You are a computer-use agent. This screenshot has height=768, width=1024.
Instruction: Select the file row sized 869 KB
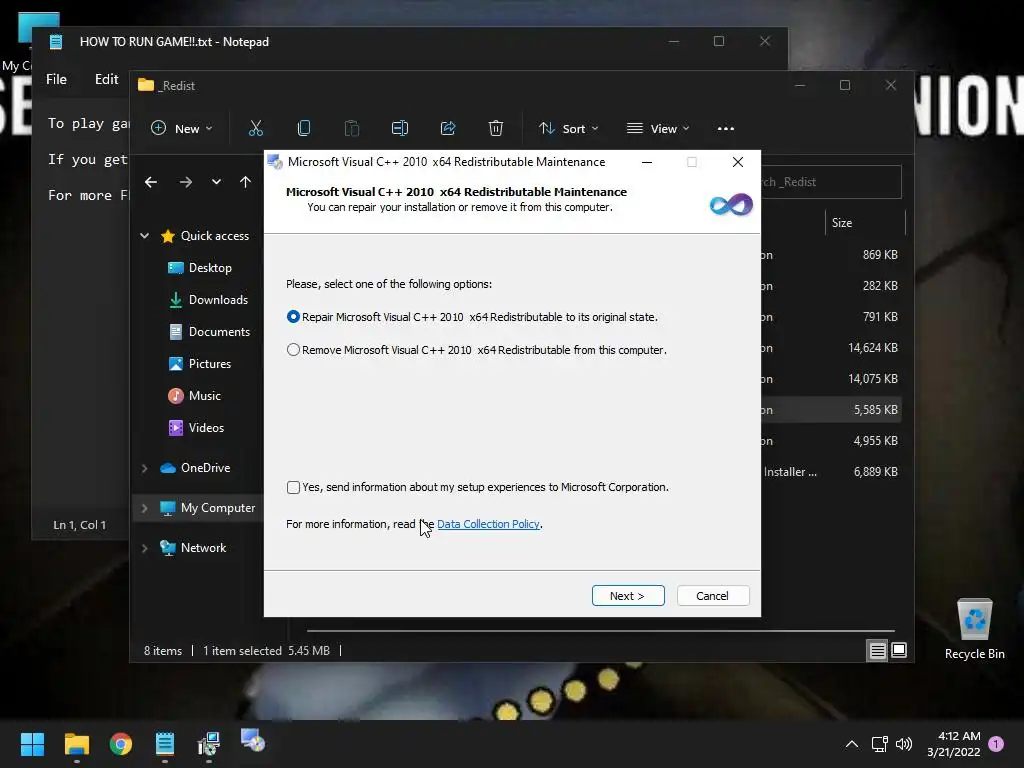(x=831, y=255)
